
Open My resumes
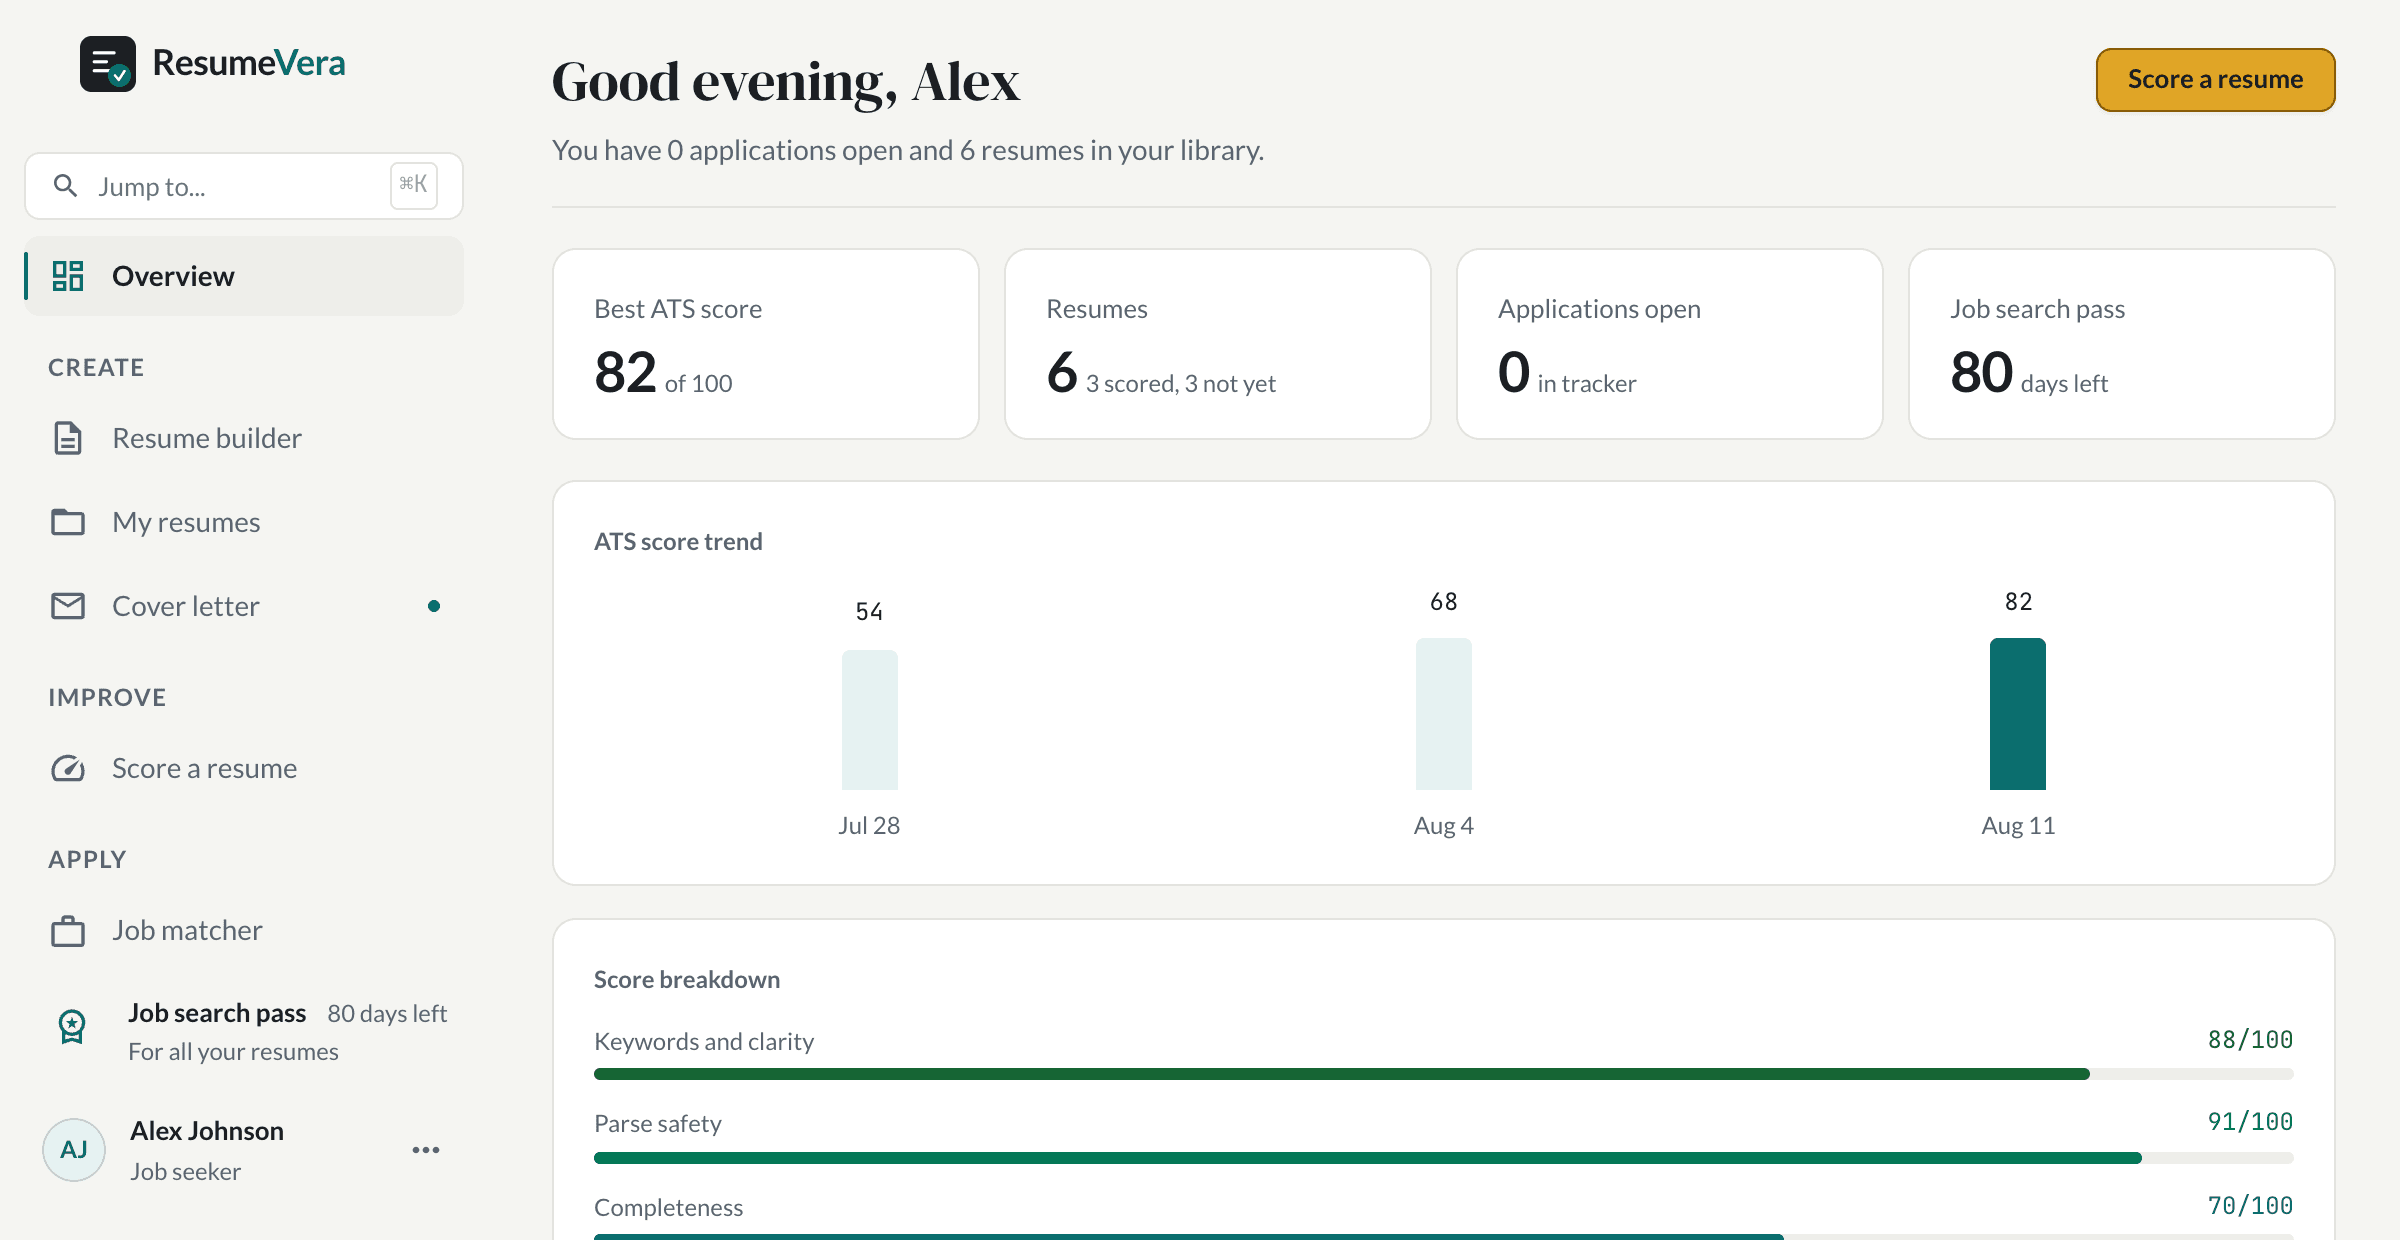[x=244, y=522]
